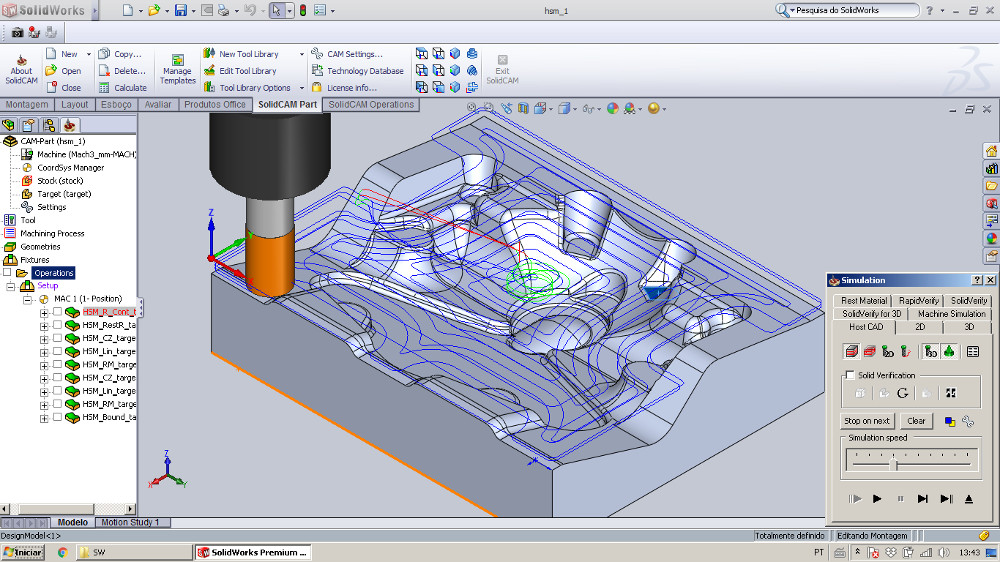Click the G-code icon in Solid Verification

tap(902, 393)
